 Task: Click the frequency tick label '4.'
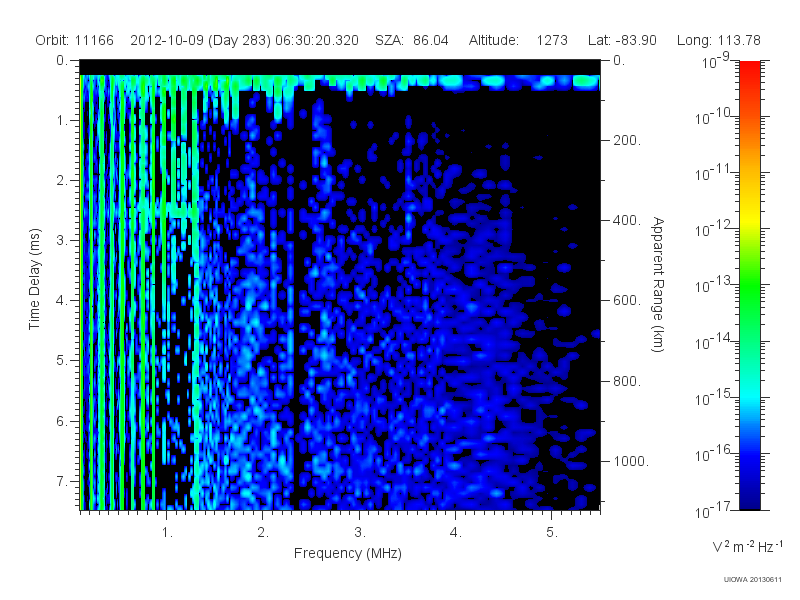click(456, 533)
